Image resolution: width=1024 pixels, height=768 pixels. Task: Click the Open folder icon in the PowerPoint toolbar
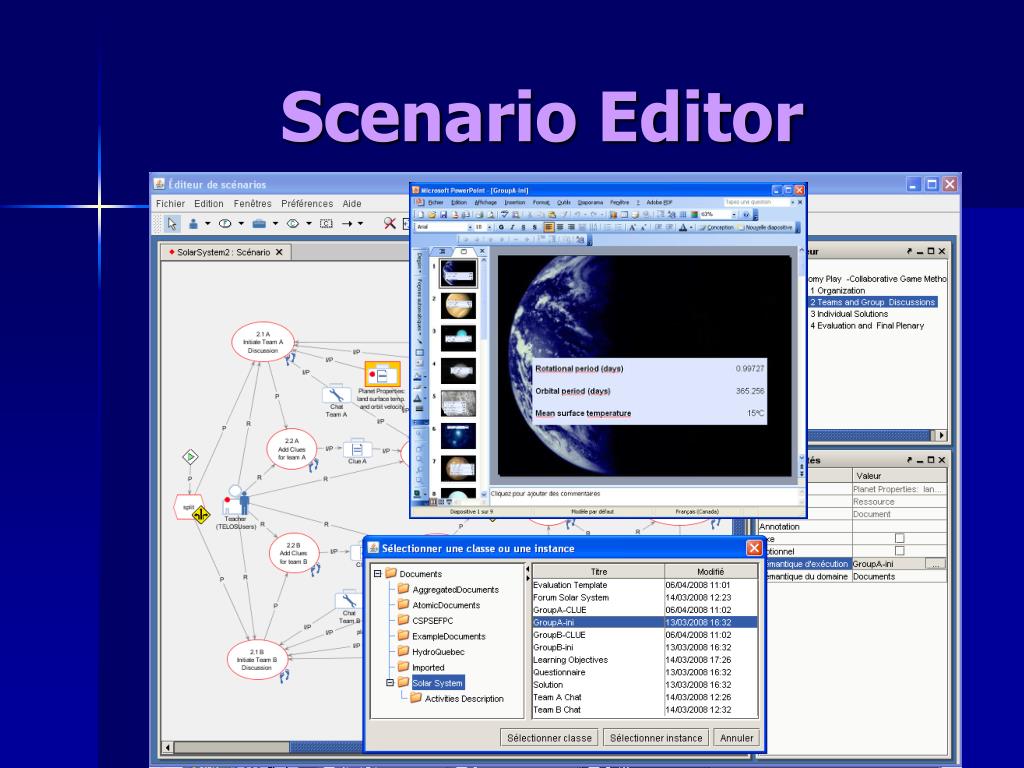point(432,214)
